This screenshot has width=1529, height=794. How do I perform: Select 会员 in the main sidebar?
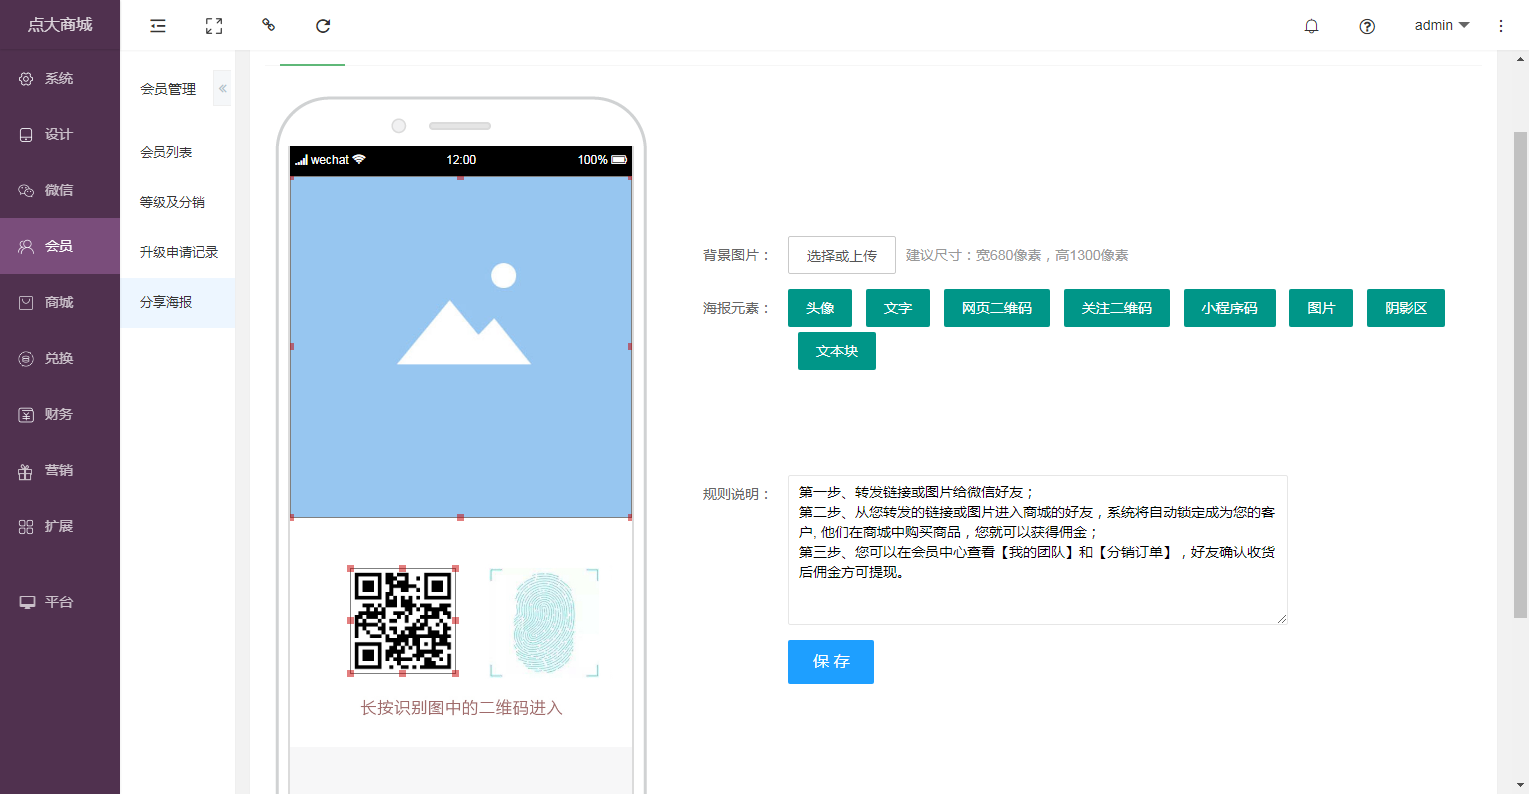60,246
